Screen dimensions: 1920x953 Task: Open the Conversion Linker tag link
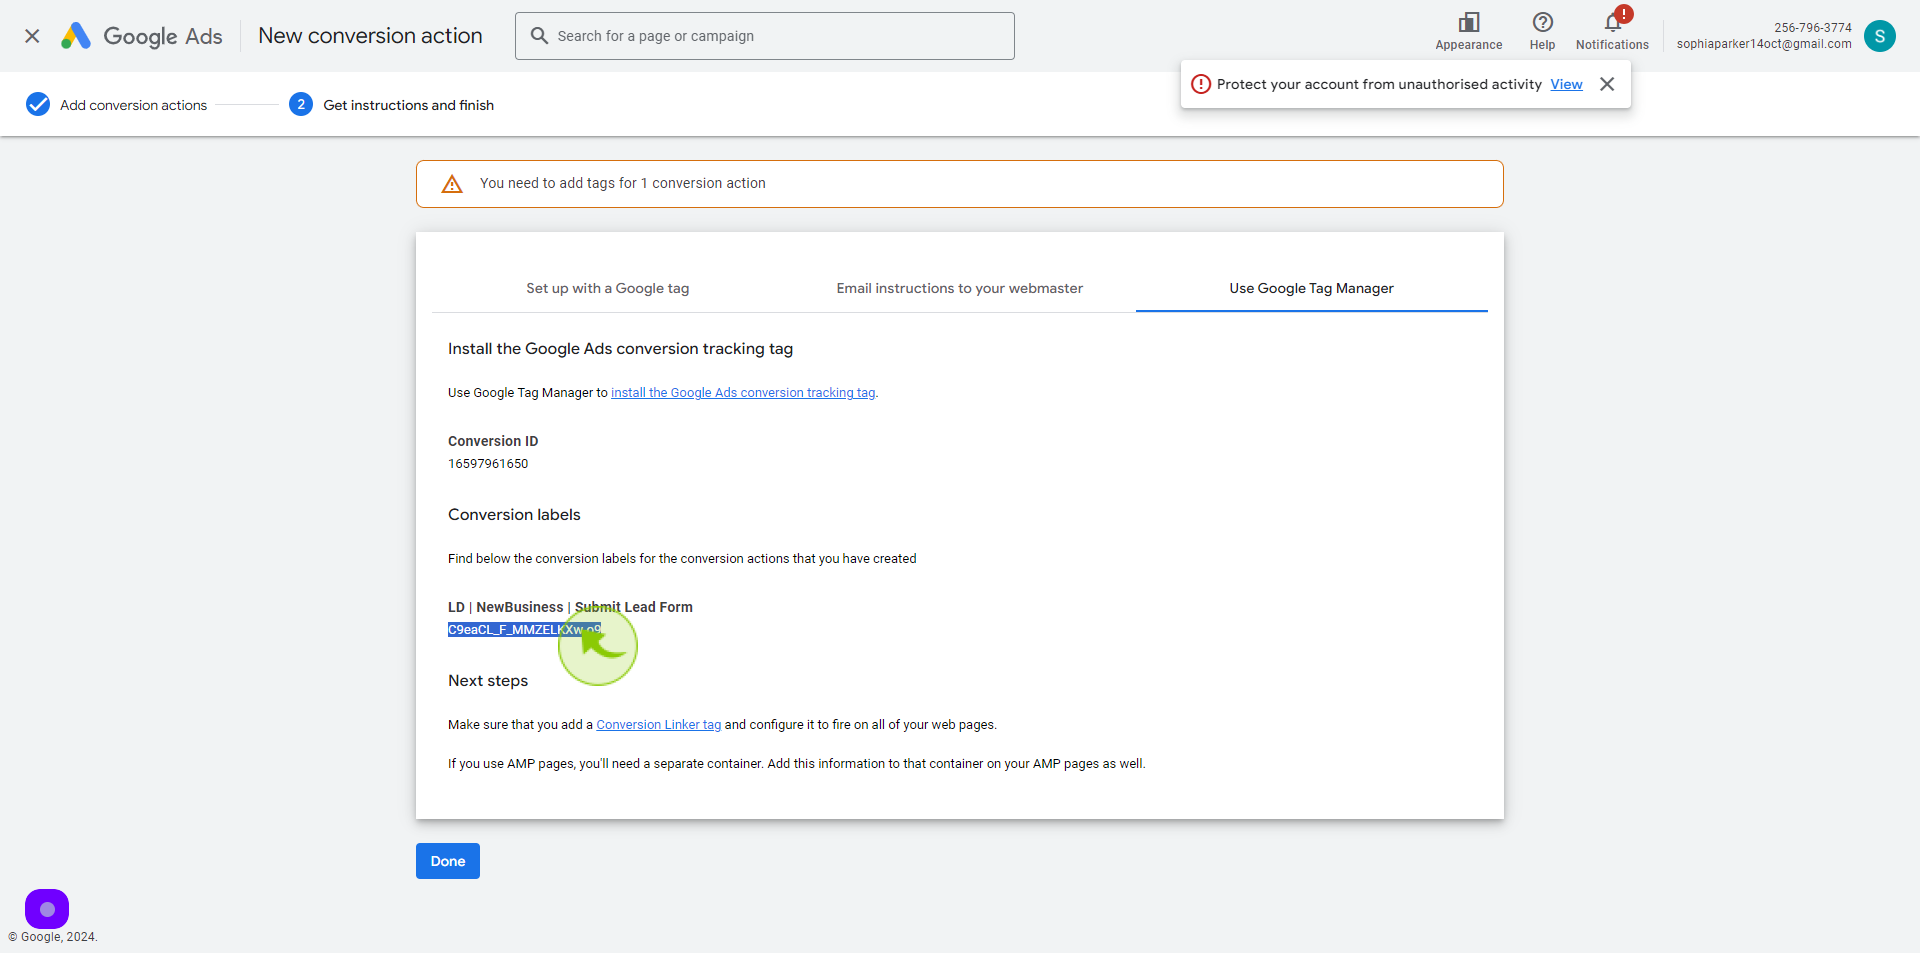[659, 725]
